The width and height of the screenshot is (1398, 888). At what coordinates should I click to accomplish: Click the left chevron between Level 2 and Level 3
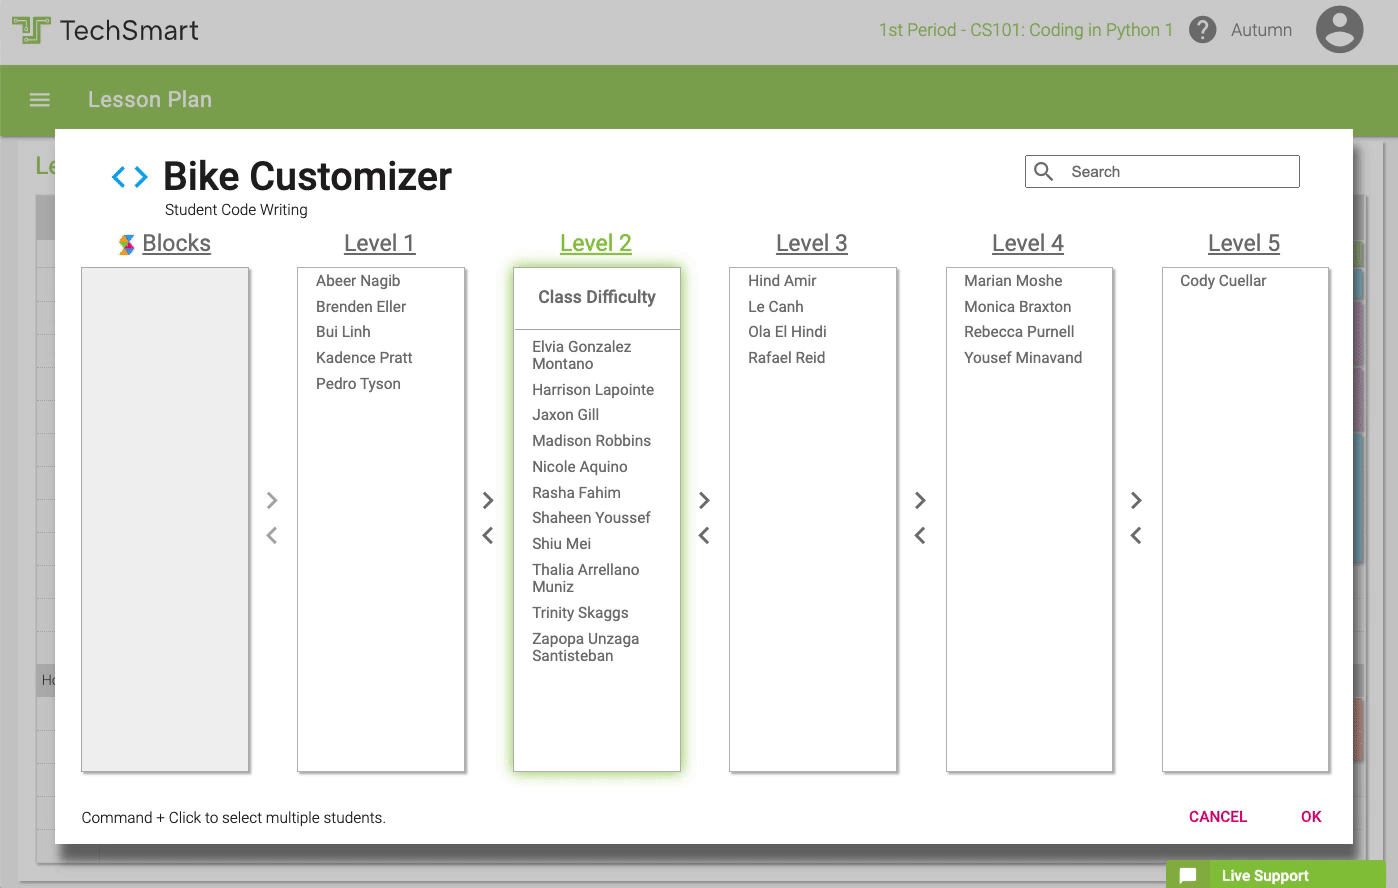click(x=704, y=535)
